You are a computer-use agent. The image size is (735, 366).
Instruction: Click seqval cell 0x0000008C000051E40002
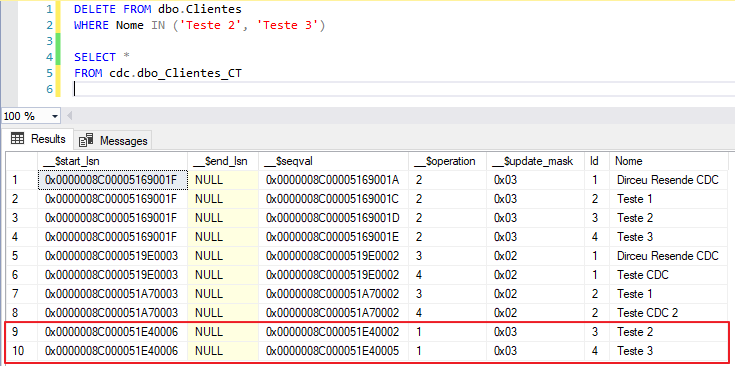333,332
